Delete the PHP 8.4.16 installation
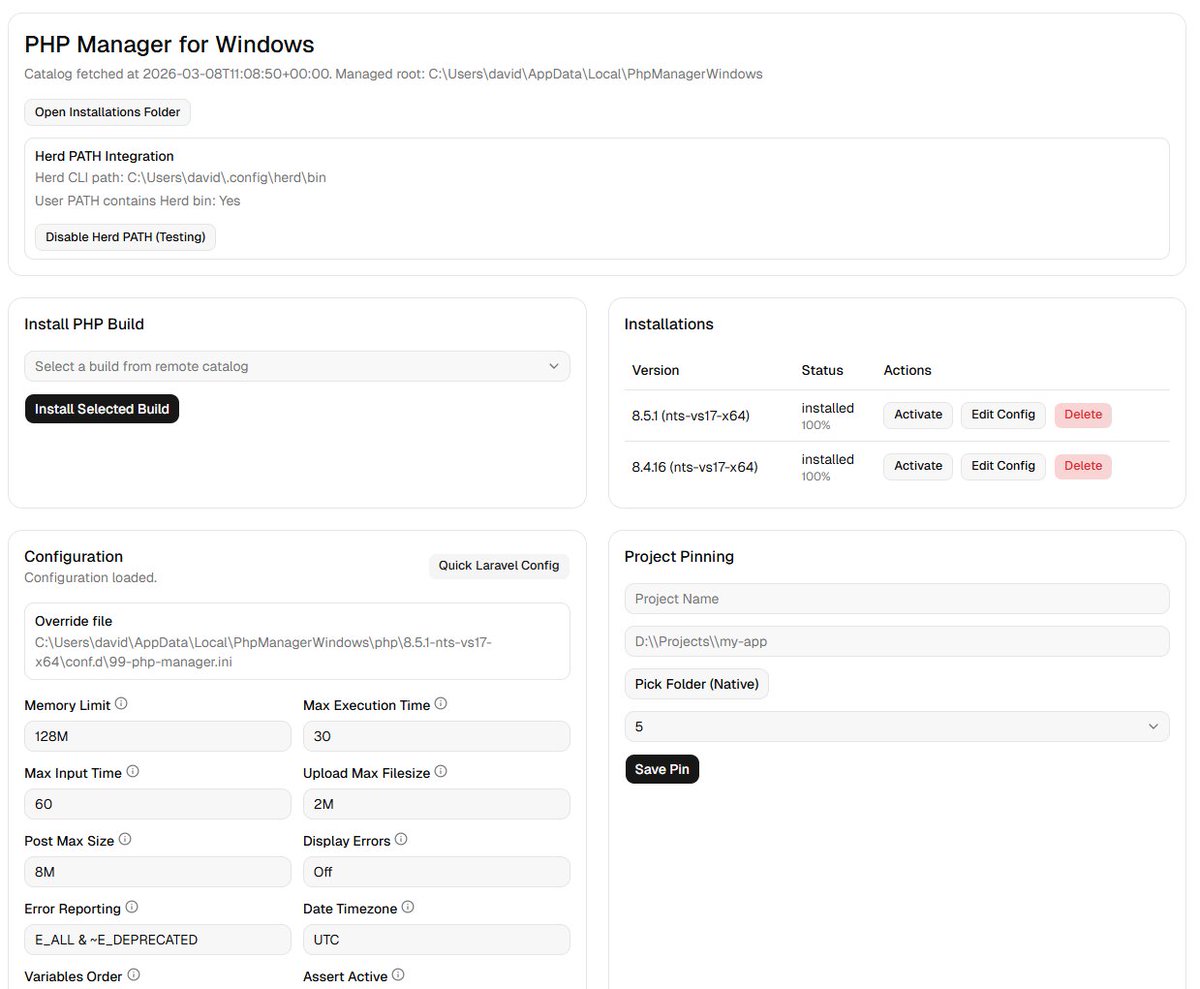This screenshot has height=989, width=1200. 1083,466
